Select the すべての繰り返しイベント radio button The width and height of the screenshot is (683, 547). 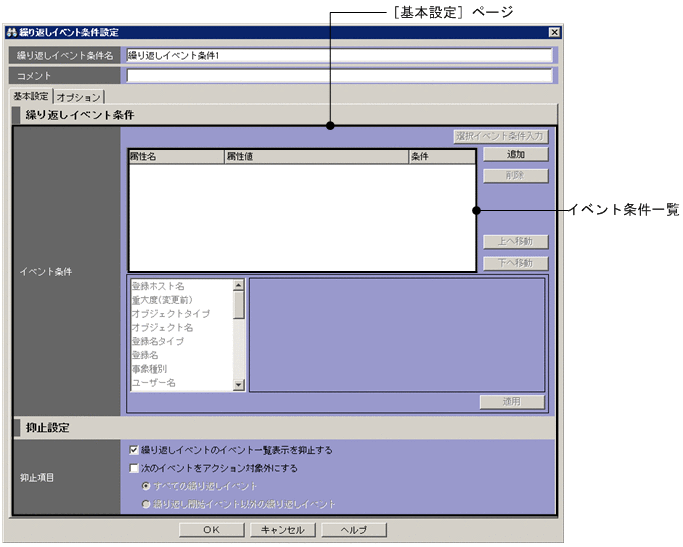[146, 486]
